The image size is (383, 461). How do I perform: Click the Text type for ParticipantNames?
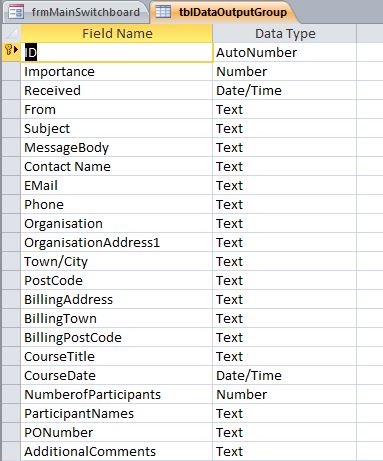284,413
